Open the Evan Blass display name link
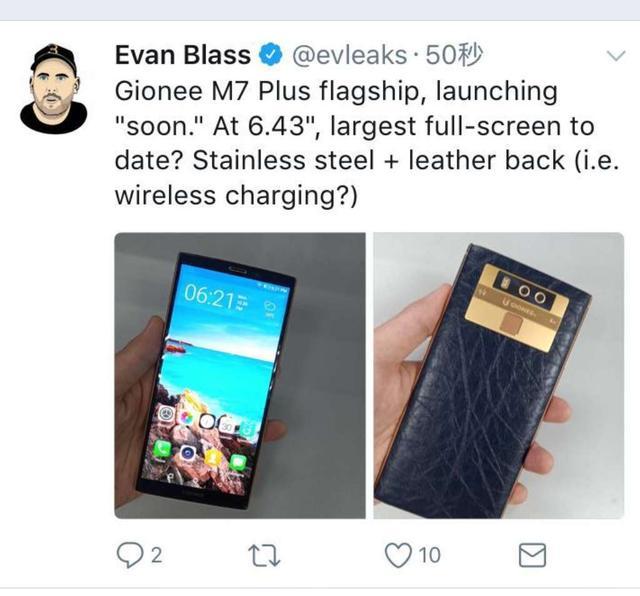The height and width of the screenshot is (596, 640). point(182,55)
